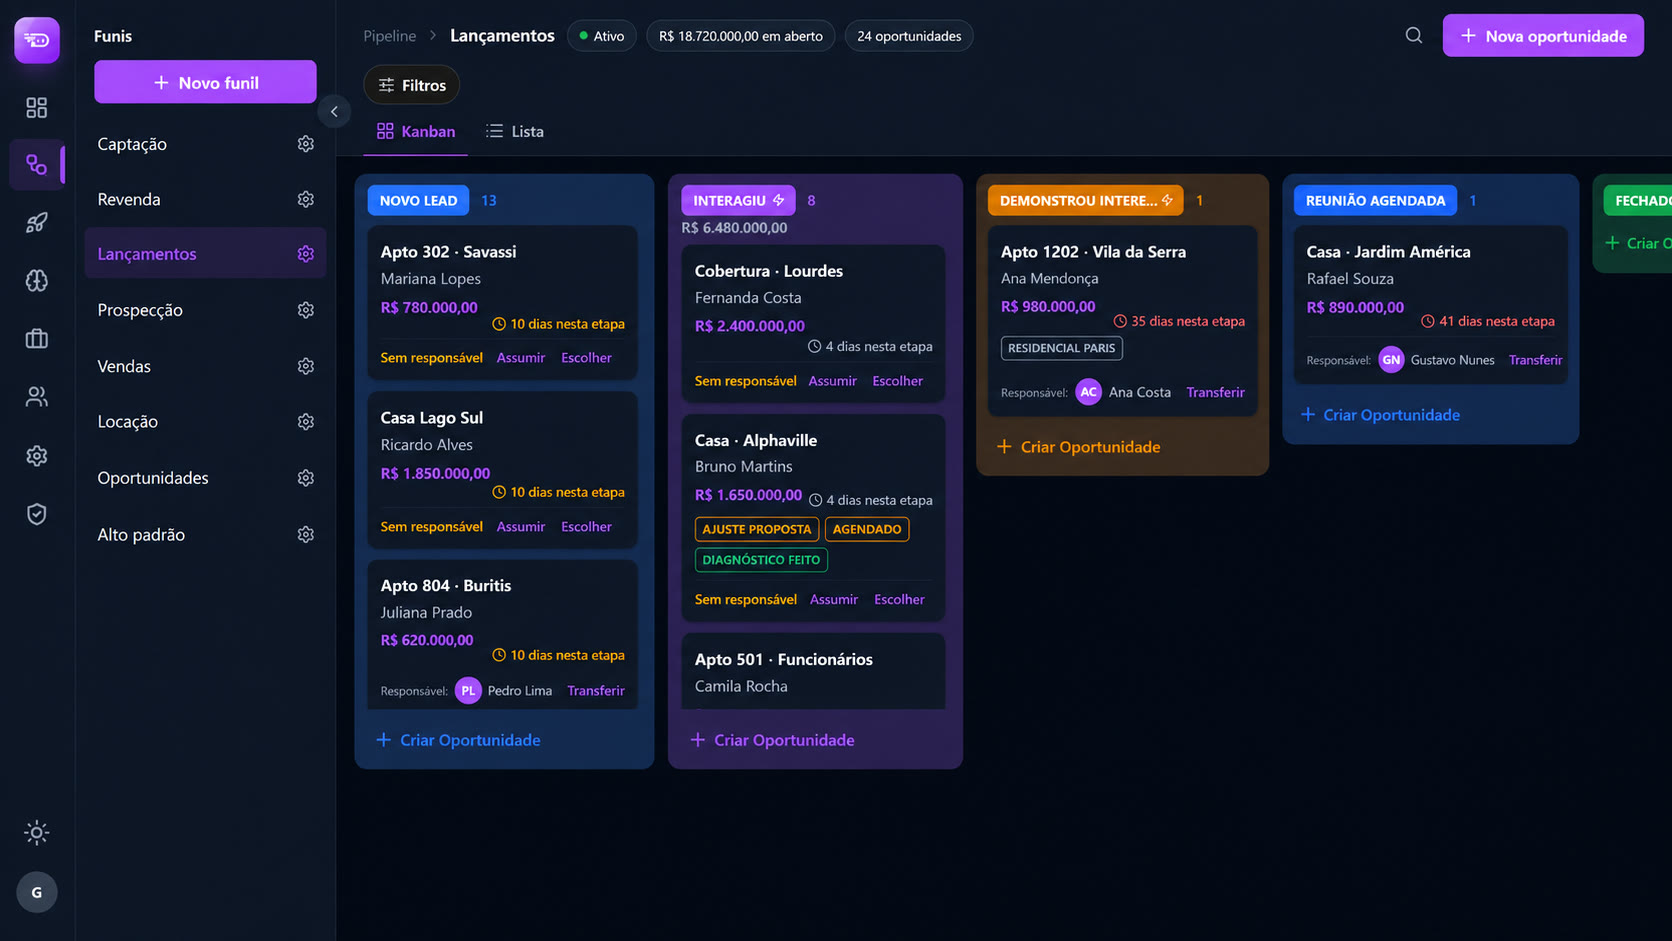
Task: Open the user avatar G menu
Action: (x=37, y=892)
